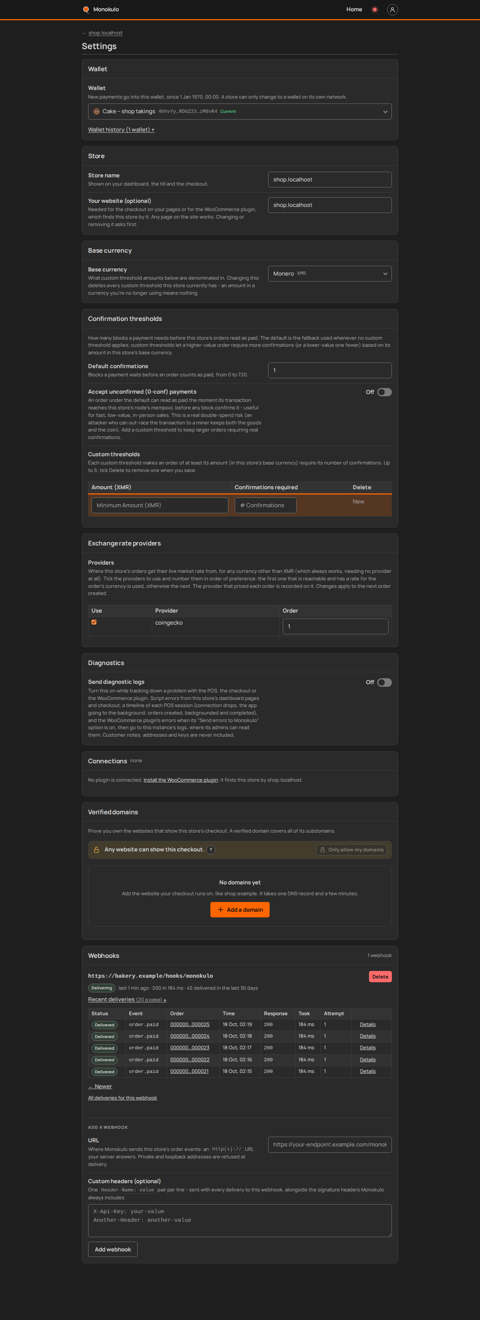Click the '1 webhook' count label
480x1320 pixels.
click(379, 955)
